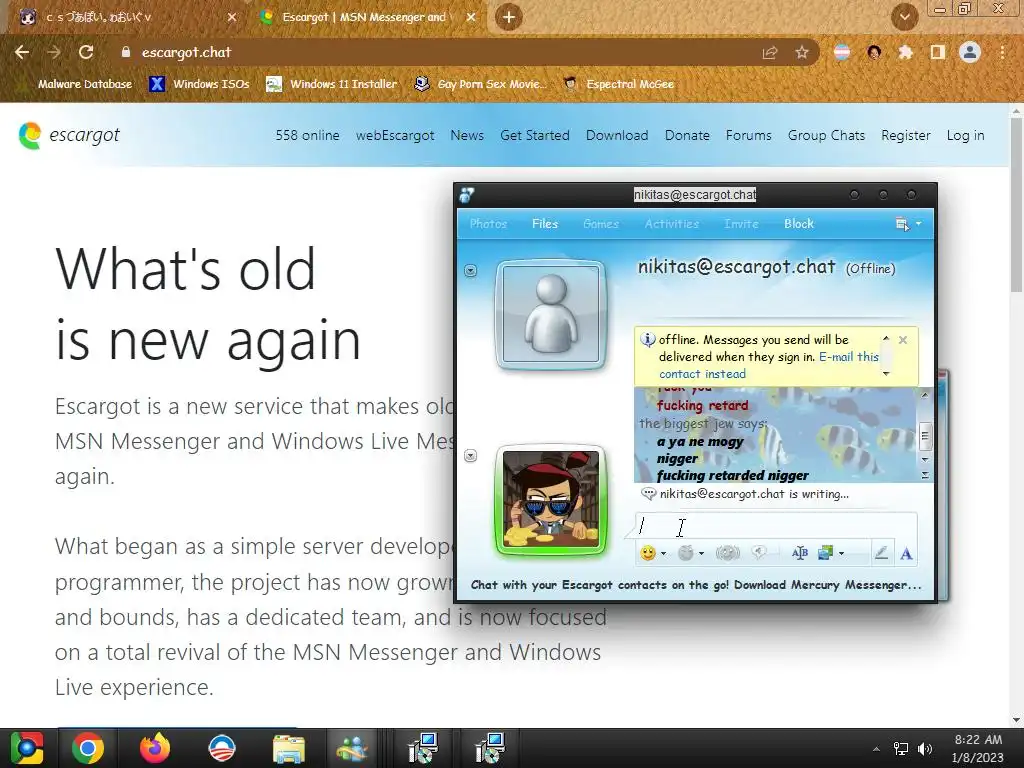Open Games in the messenger toolbar
1024x768 pixels.
click(x=600, y=223)
